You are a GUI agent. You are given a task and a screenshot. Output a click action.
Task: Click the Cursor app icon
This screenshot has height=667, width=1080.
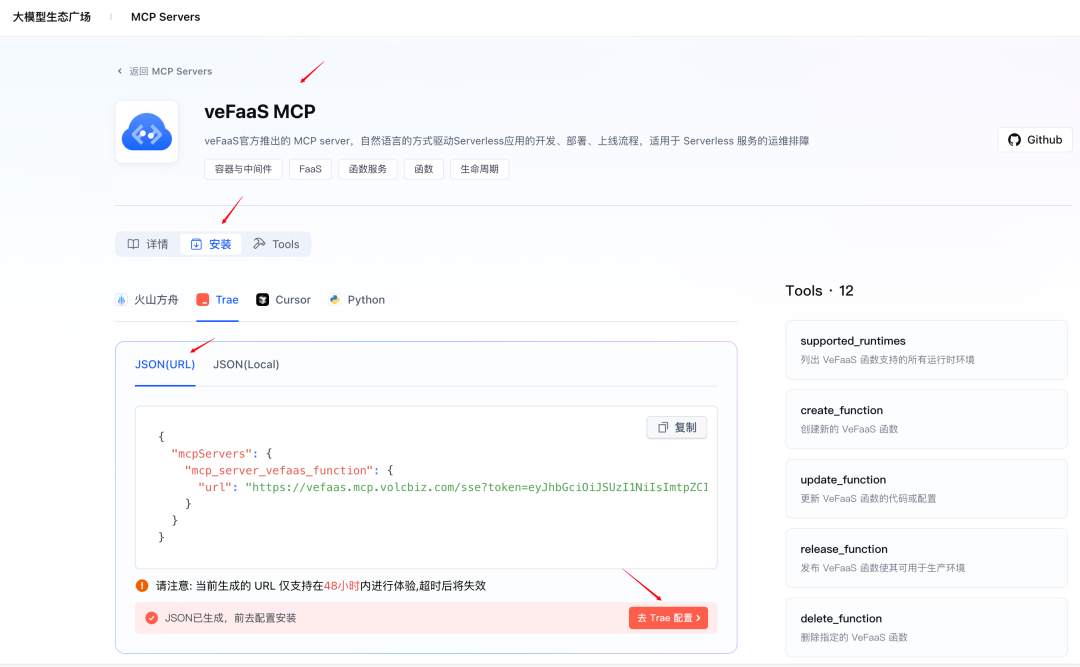pyautogui.click(x=262, y=300)
